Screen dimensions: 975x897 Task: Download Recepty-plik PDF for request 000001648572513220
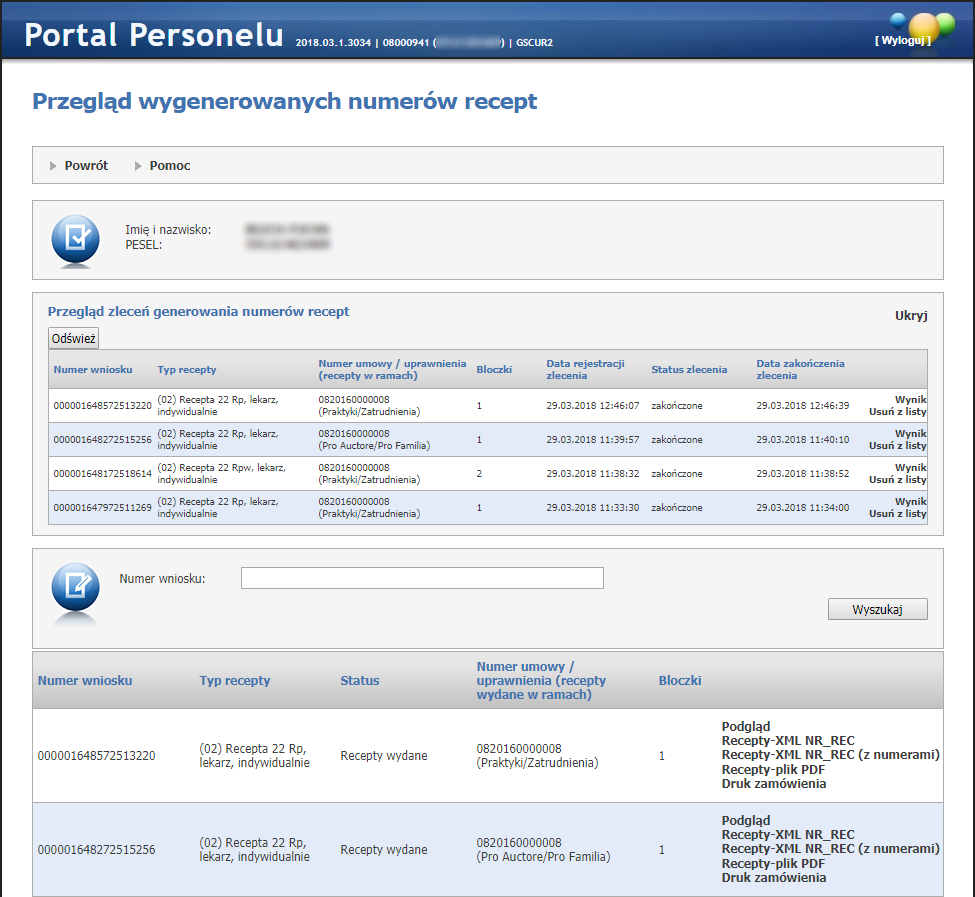click(773, 770)
